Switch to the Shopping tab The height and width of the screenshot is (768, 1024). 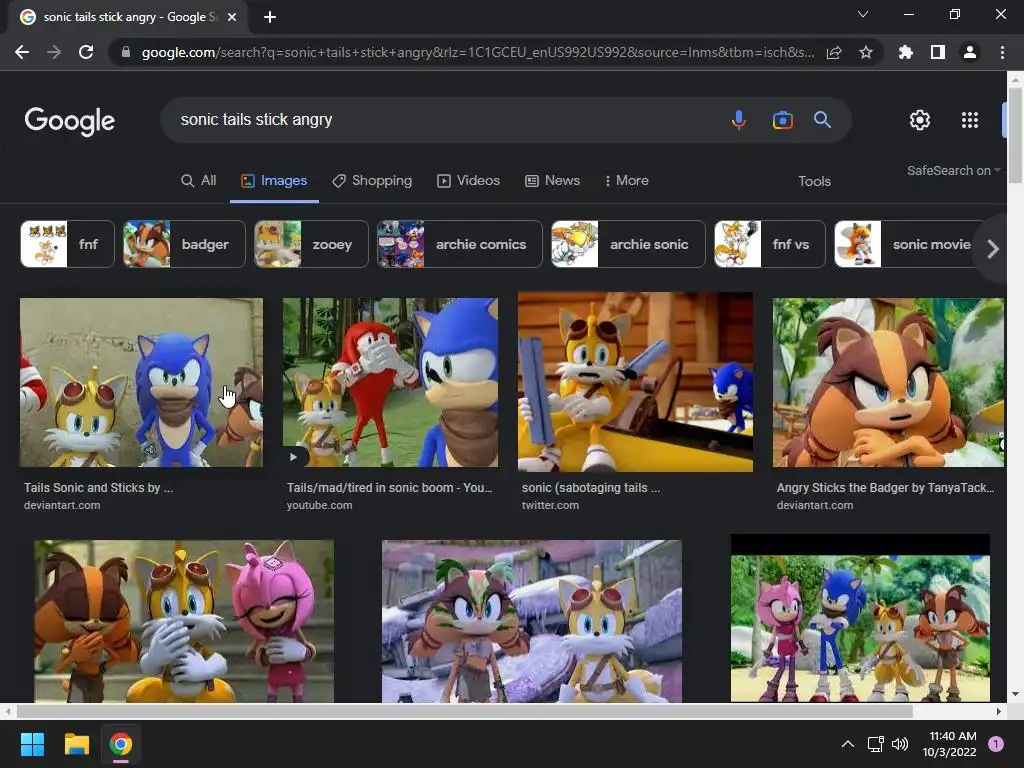coord(372,181)
